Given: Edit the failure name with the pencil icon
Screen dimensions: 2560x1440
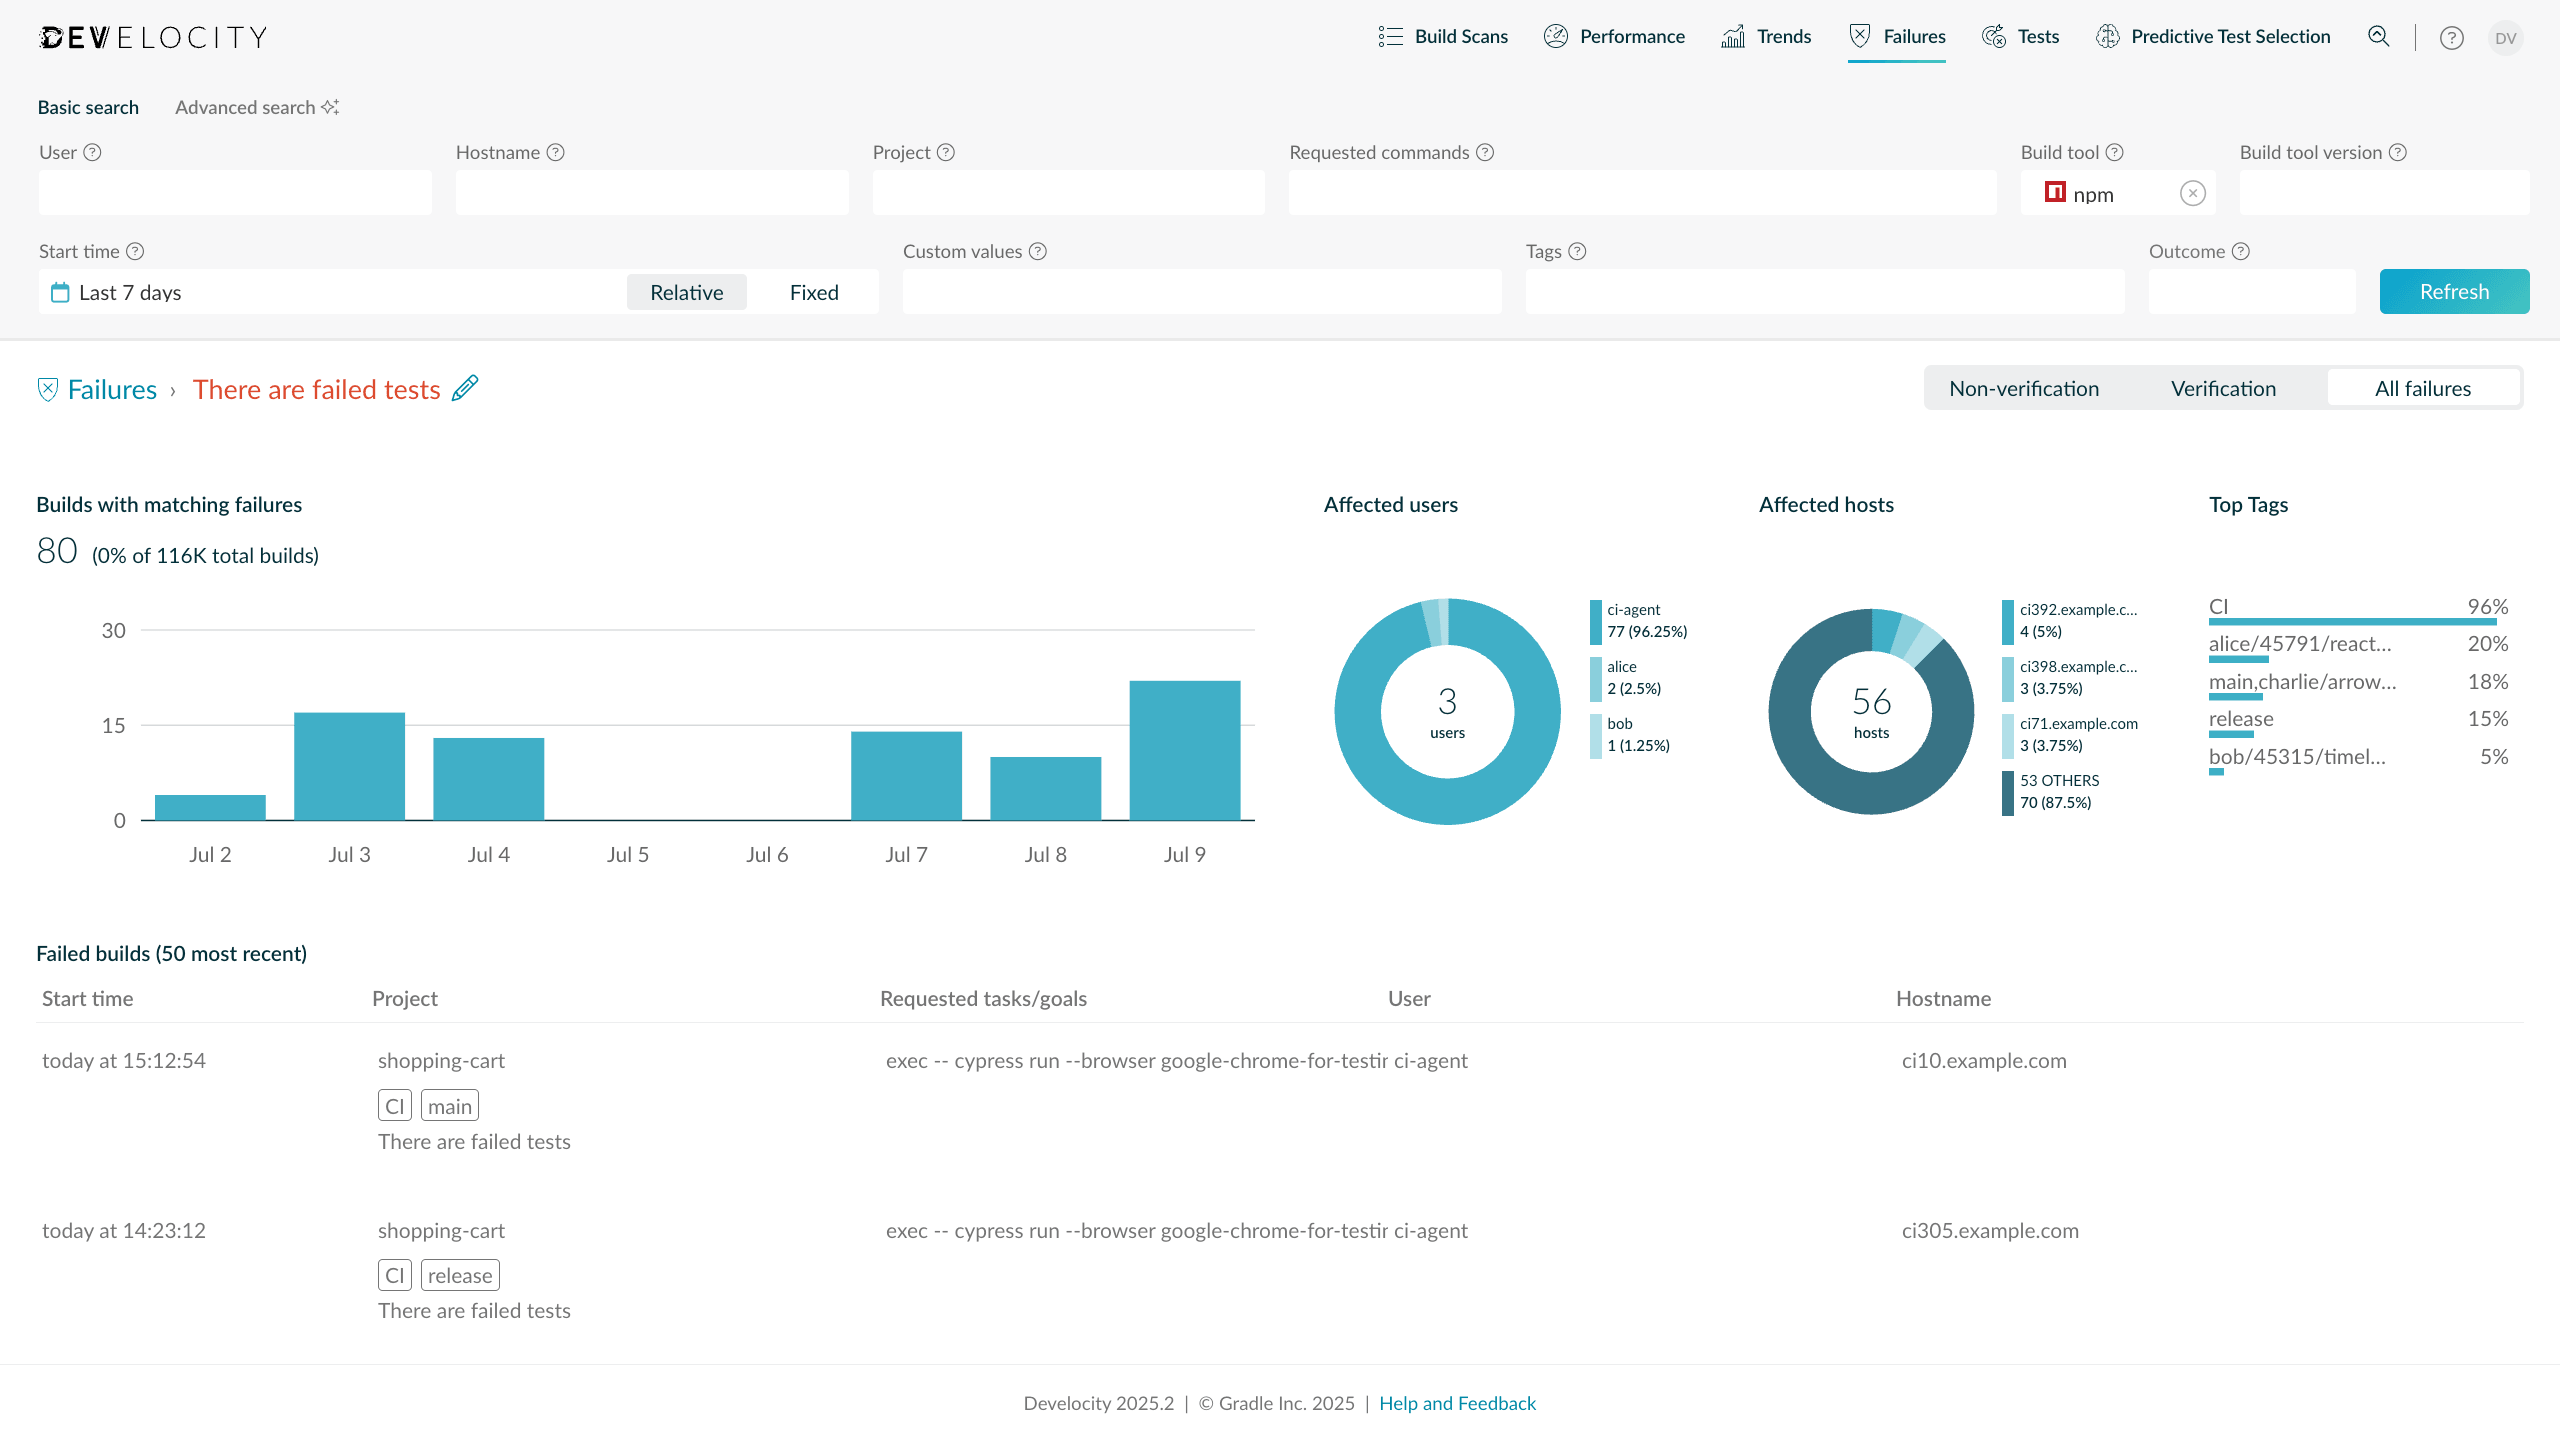Looking at the screenshot, I should tap(464, 388).
